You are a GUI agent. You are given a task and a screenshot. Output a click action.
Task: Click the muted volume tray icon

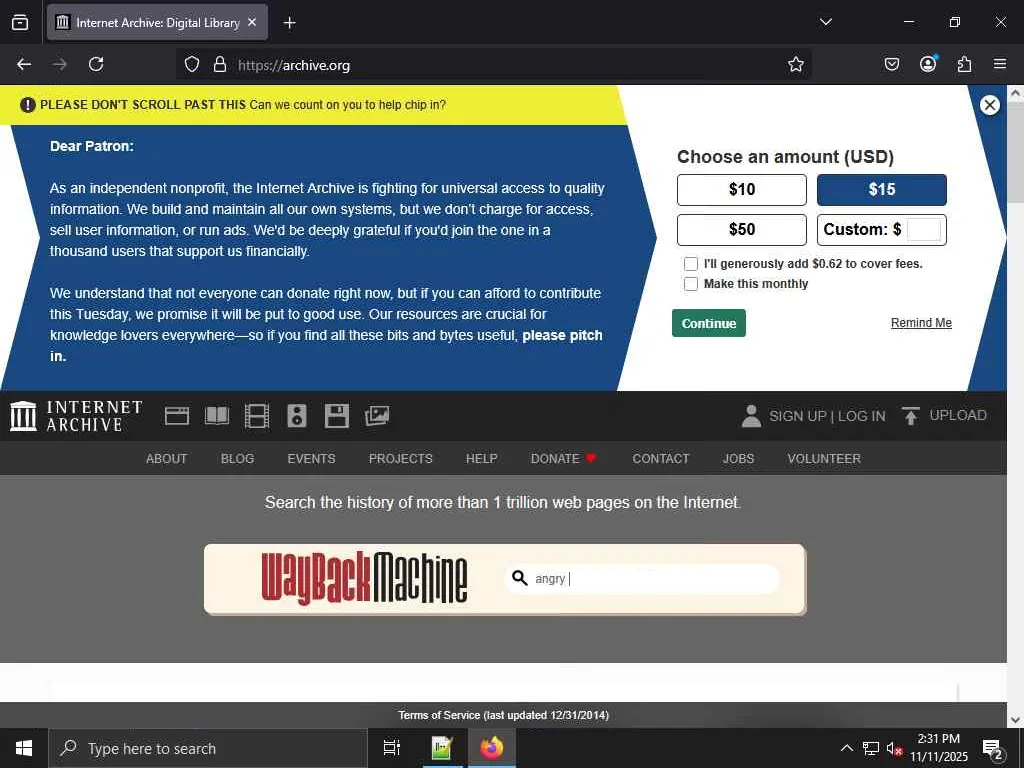894,748
